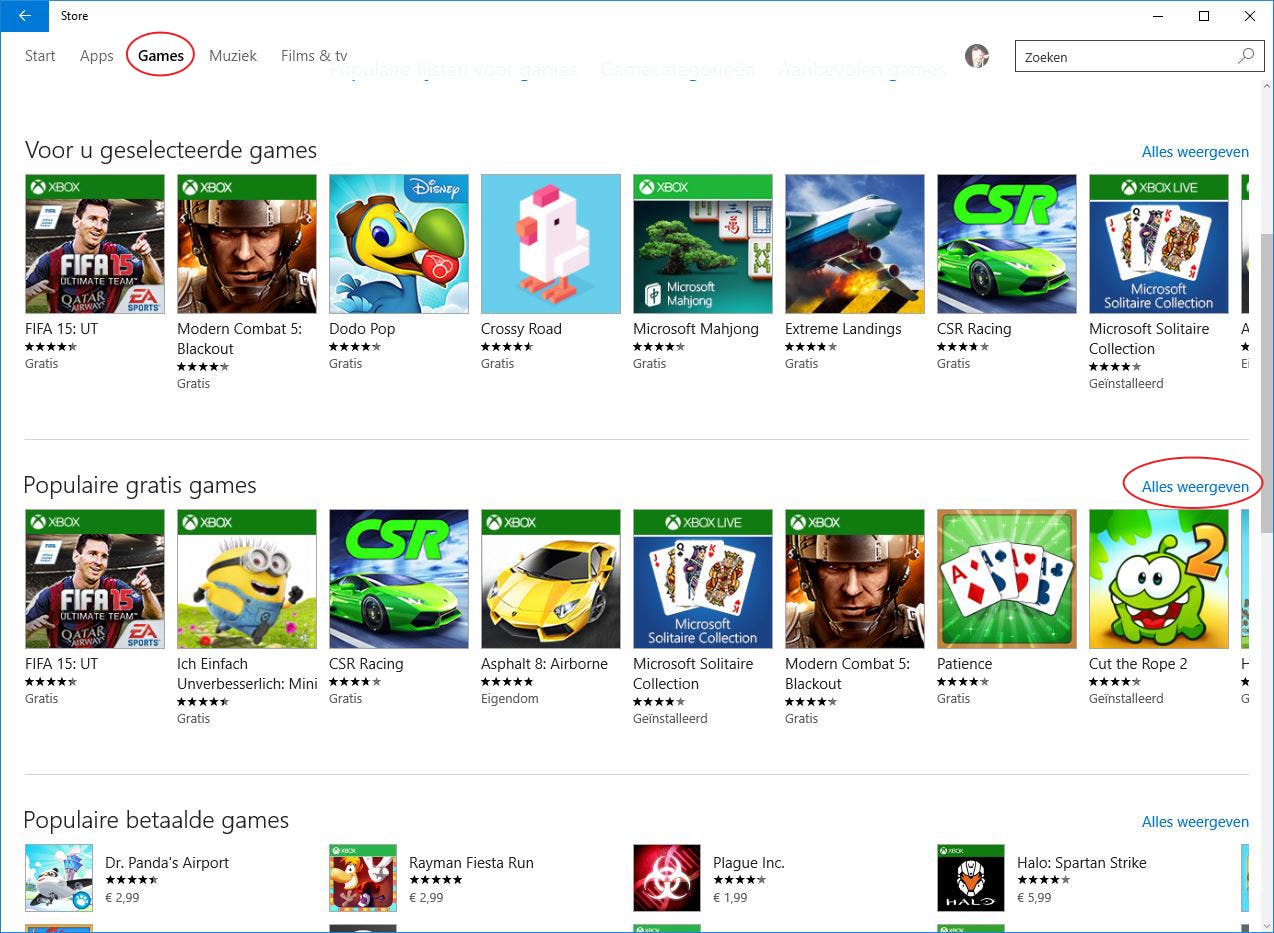1274x933 pixels.
Task: Open the Crossy Road game tile
Action: click(x=551, y=244)
